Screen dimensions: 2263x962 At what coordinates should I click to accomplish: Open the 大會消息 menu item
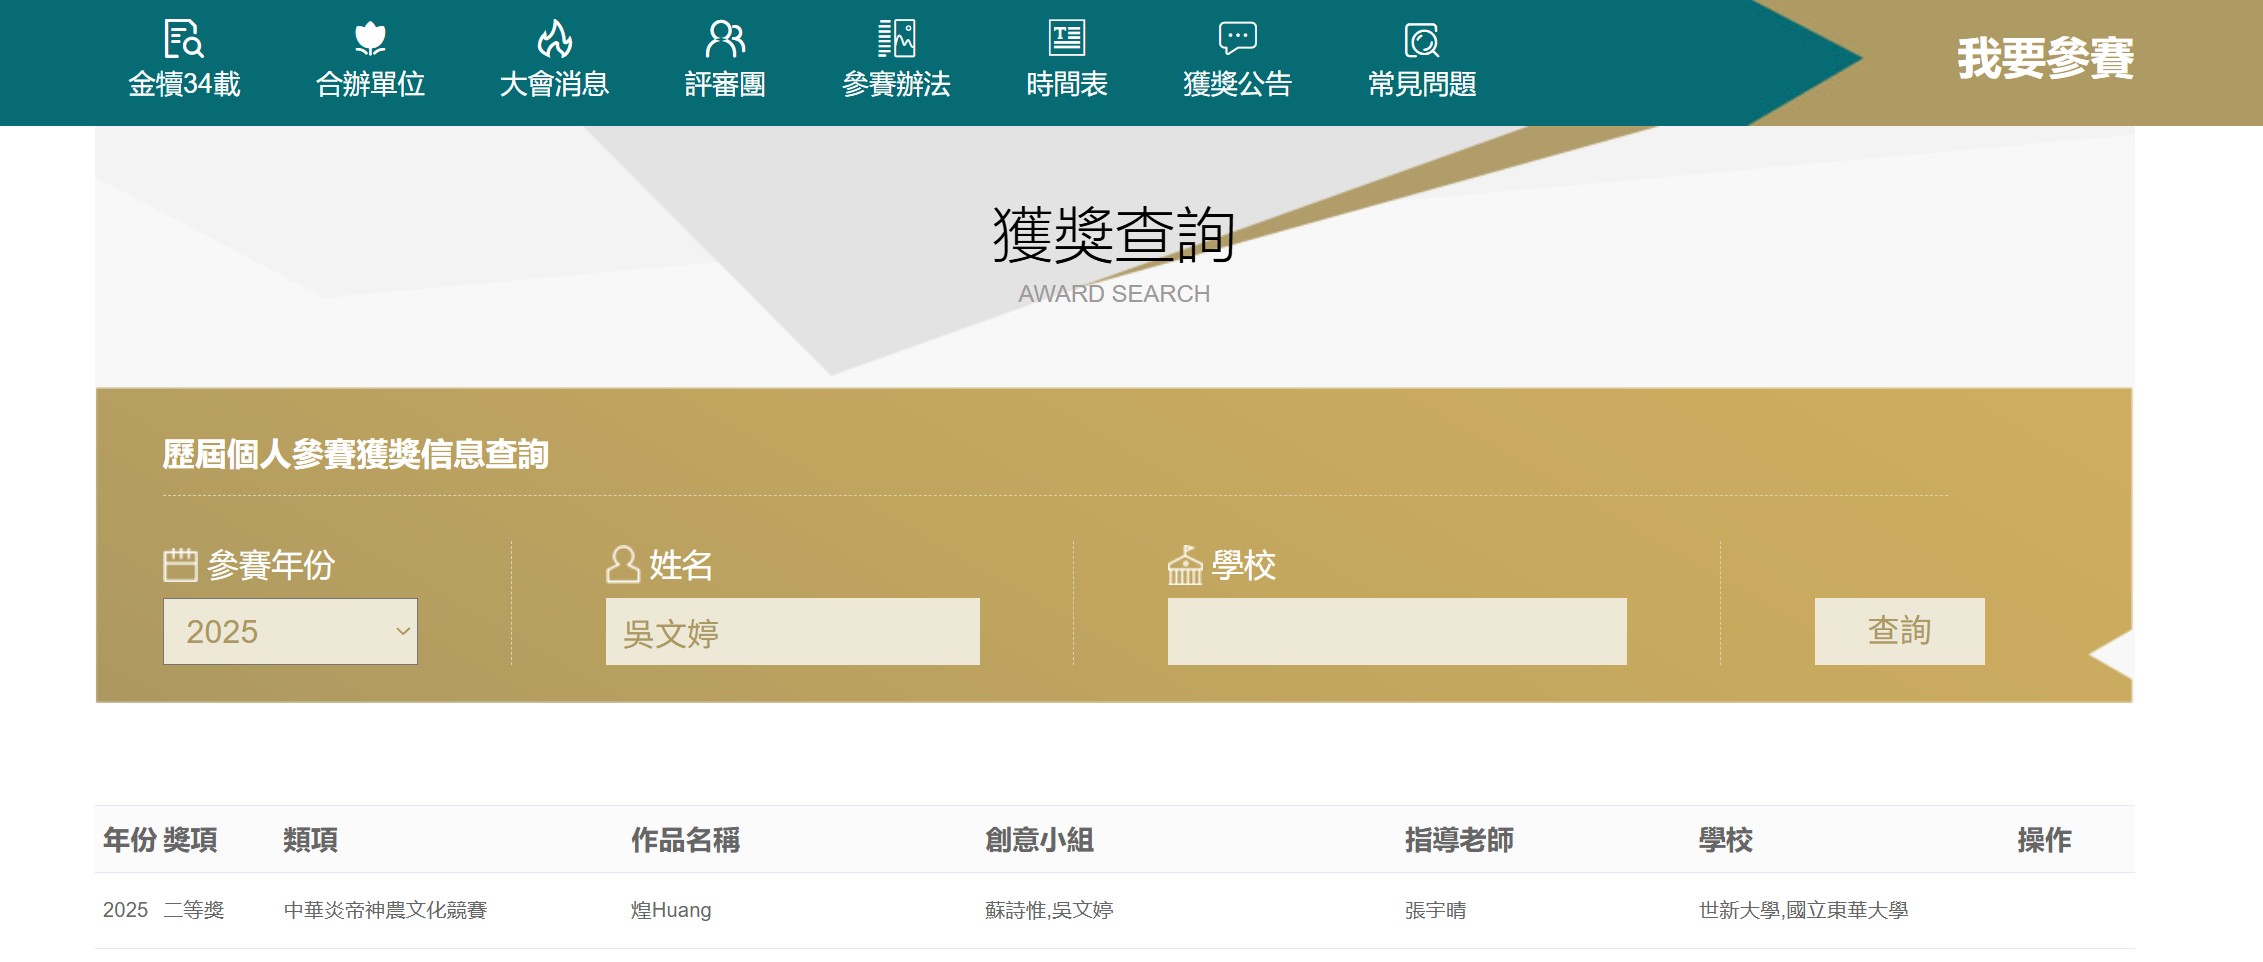click(x=554, y=84)
